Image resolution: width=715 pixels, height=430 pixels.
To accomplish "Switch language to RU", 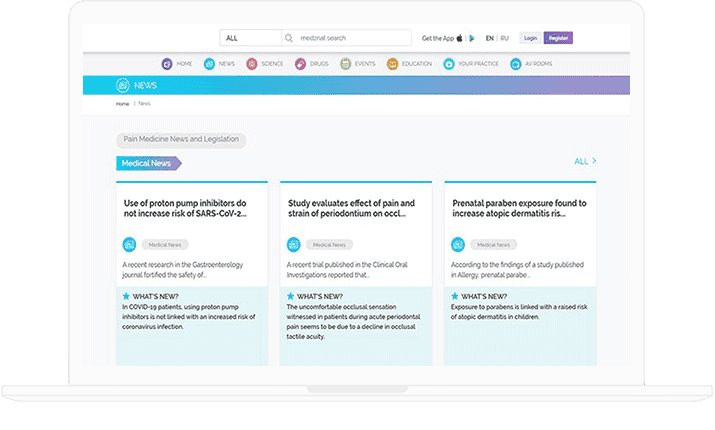I will (504, 38).
